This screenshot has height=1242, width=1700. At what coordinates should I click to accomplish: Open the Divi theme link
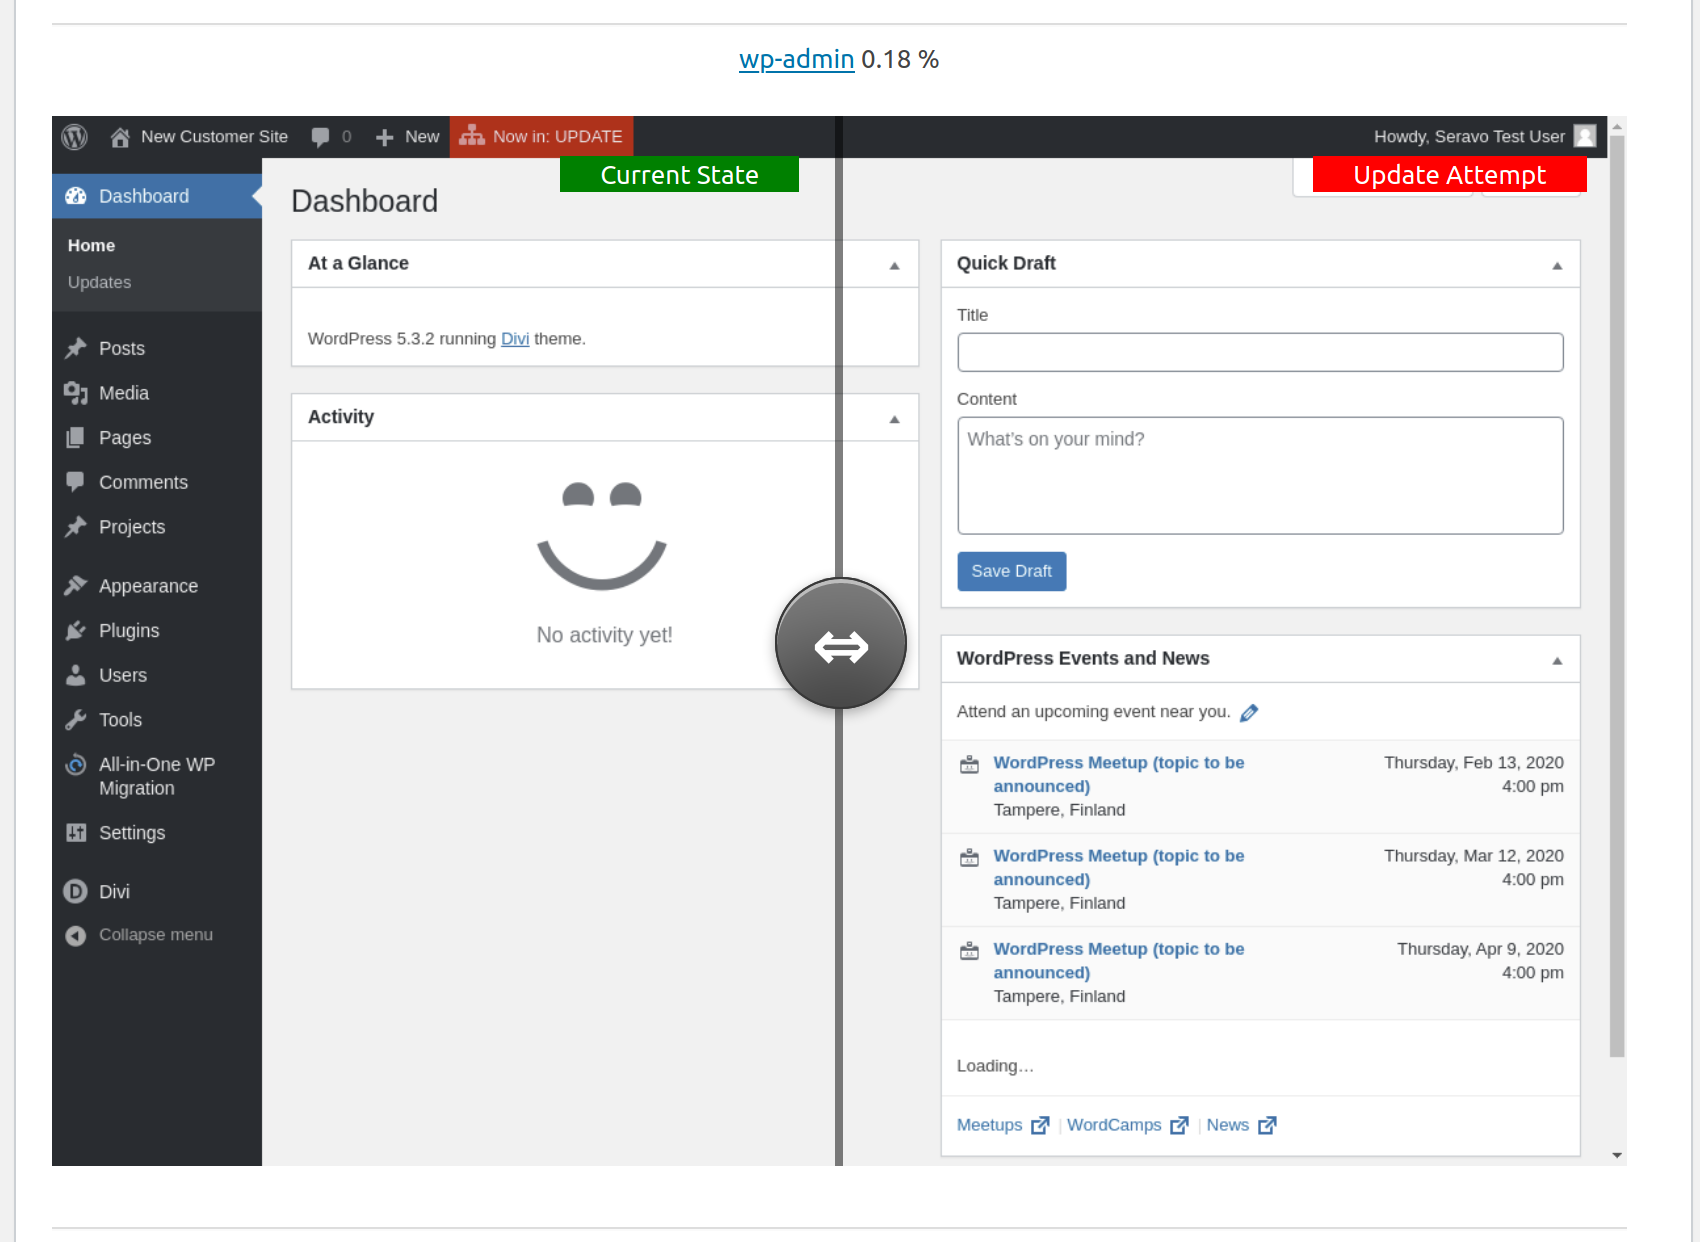pyautogui.click(x=515, y=339)
